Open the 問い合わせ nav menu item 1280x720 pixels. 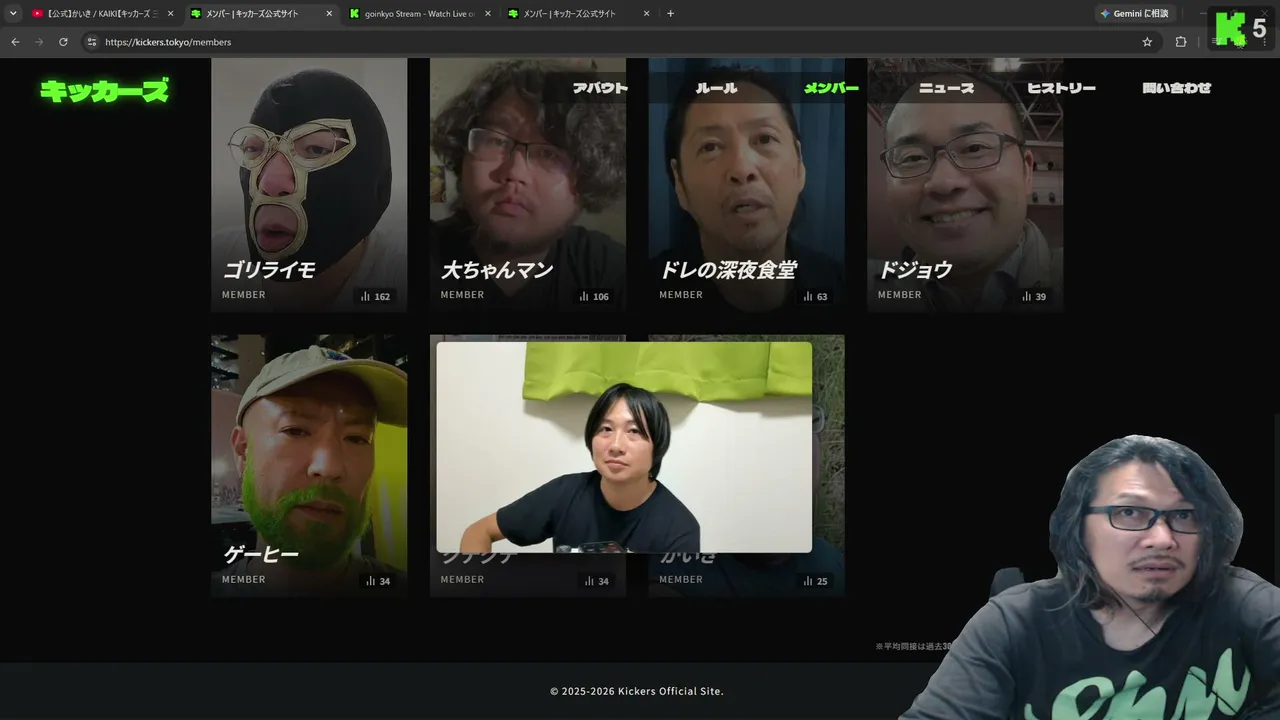(1177, 88)
